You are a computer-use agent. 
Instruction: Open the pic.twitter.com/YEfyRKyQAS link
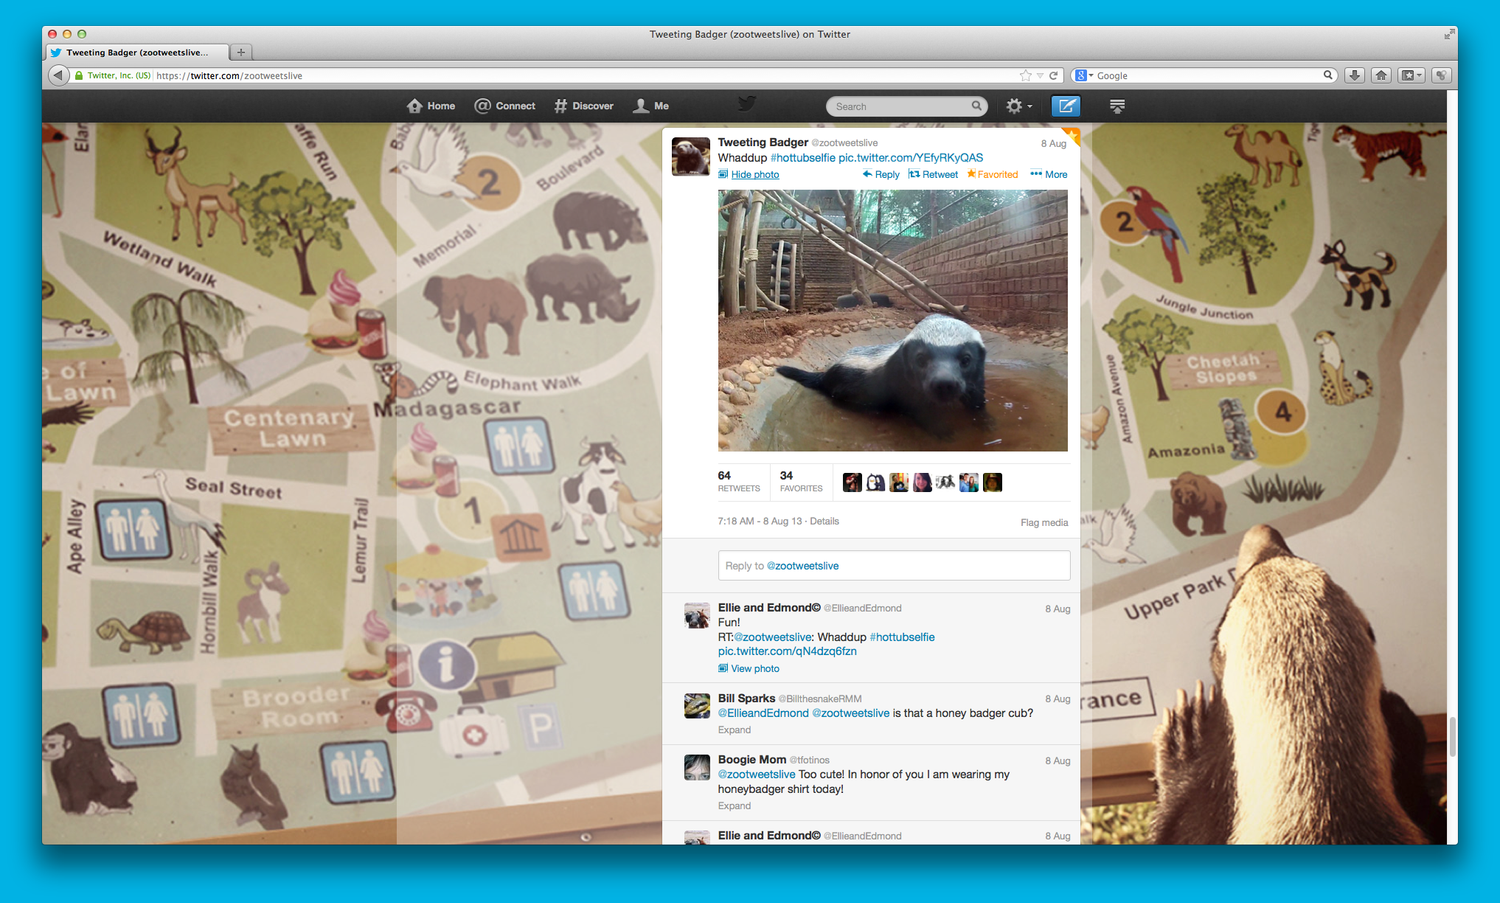(911, 158)
